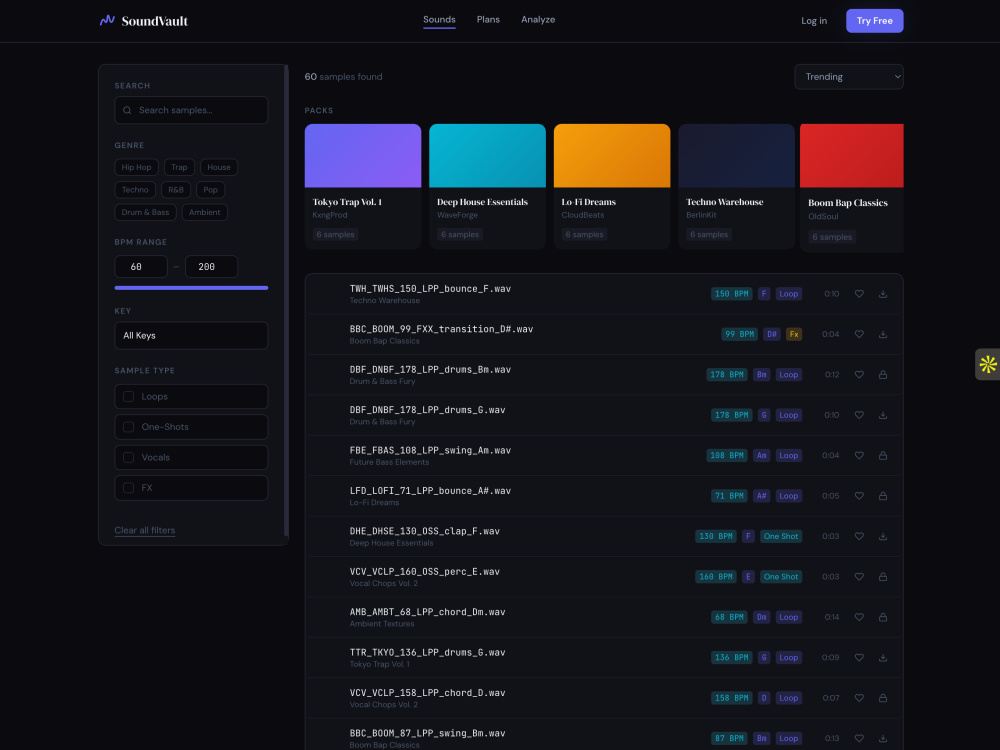
Task: Open the Tokyo Trap Vol. 1 pack
Action: (x=363, y=186)
